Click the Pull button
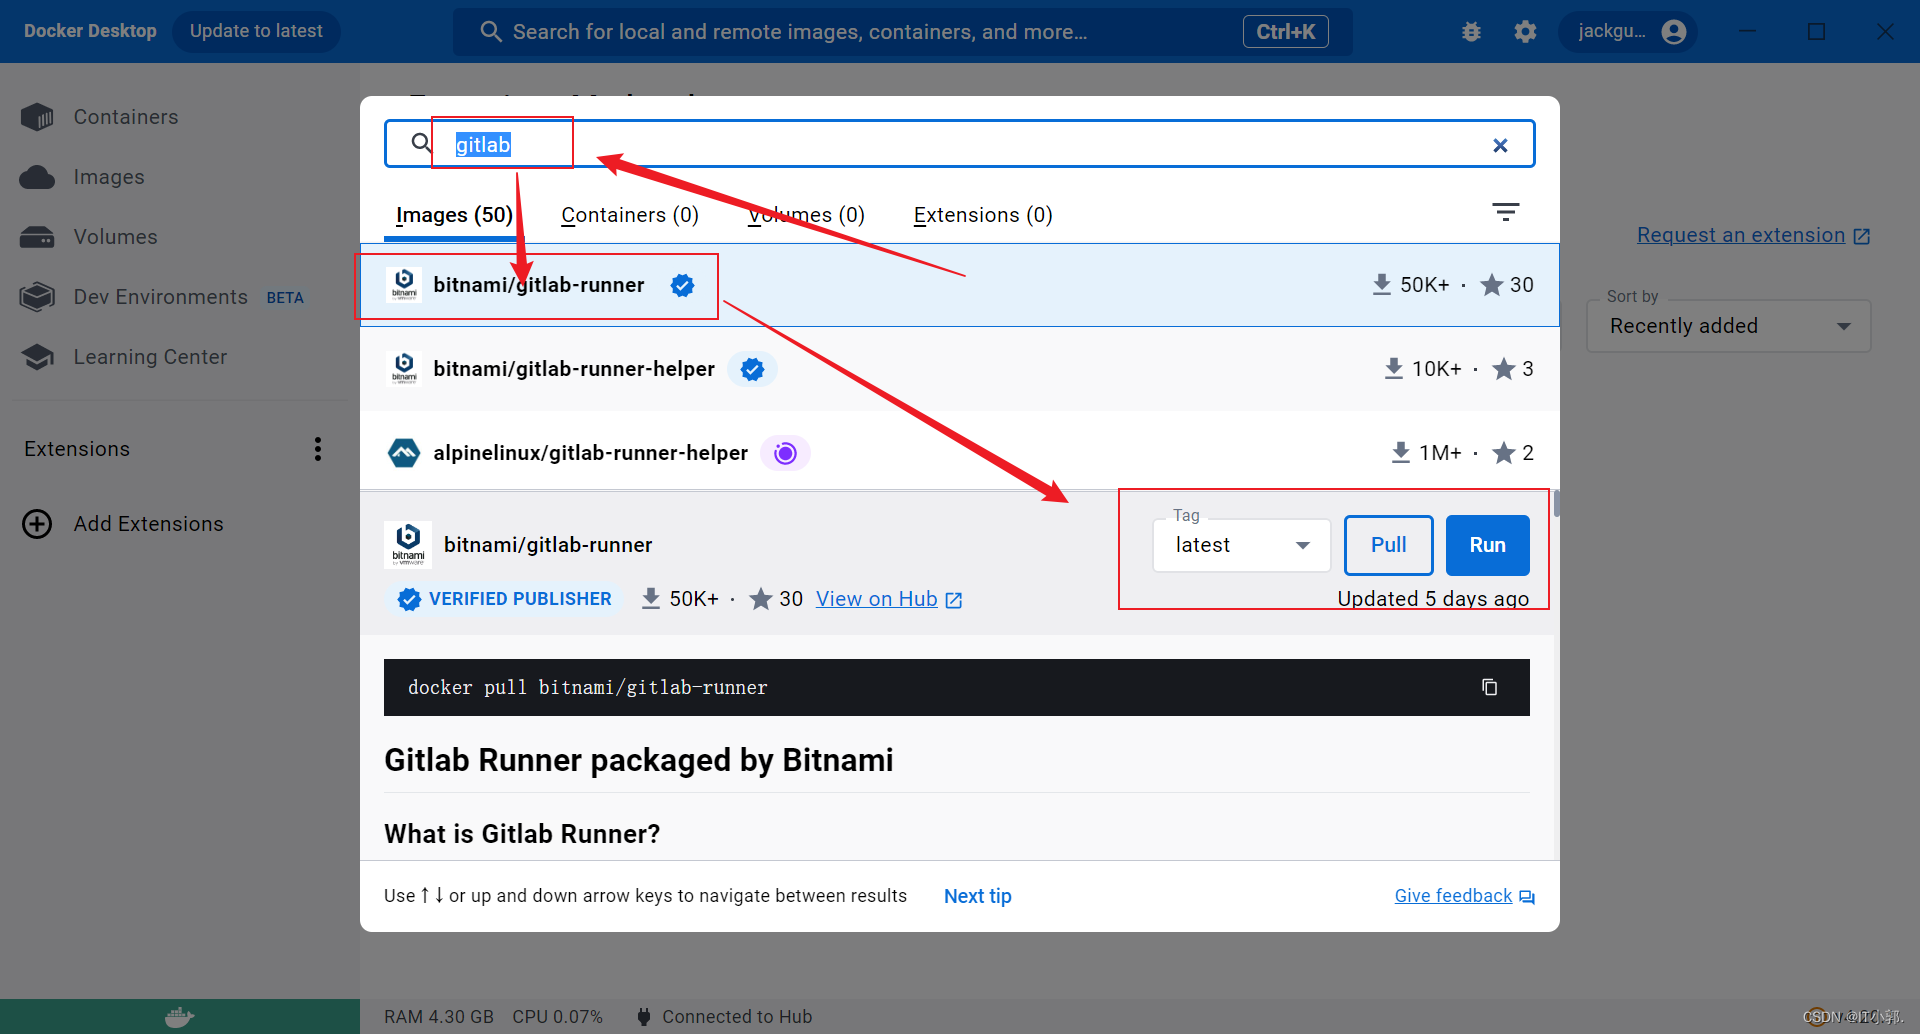Screen dimensions: 1920x1034 coord(1388,545)
